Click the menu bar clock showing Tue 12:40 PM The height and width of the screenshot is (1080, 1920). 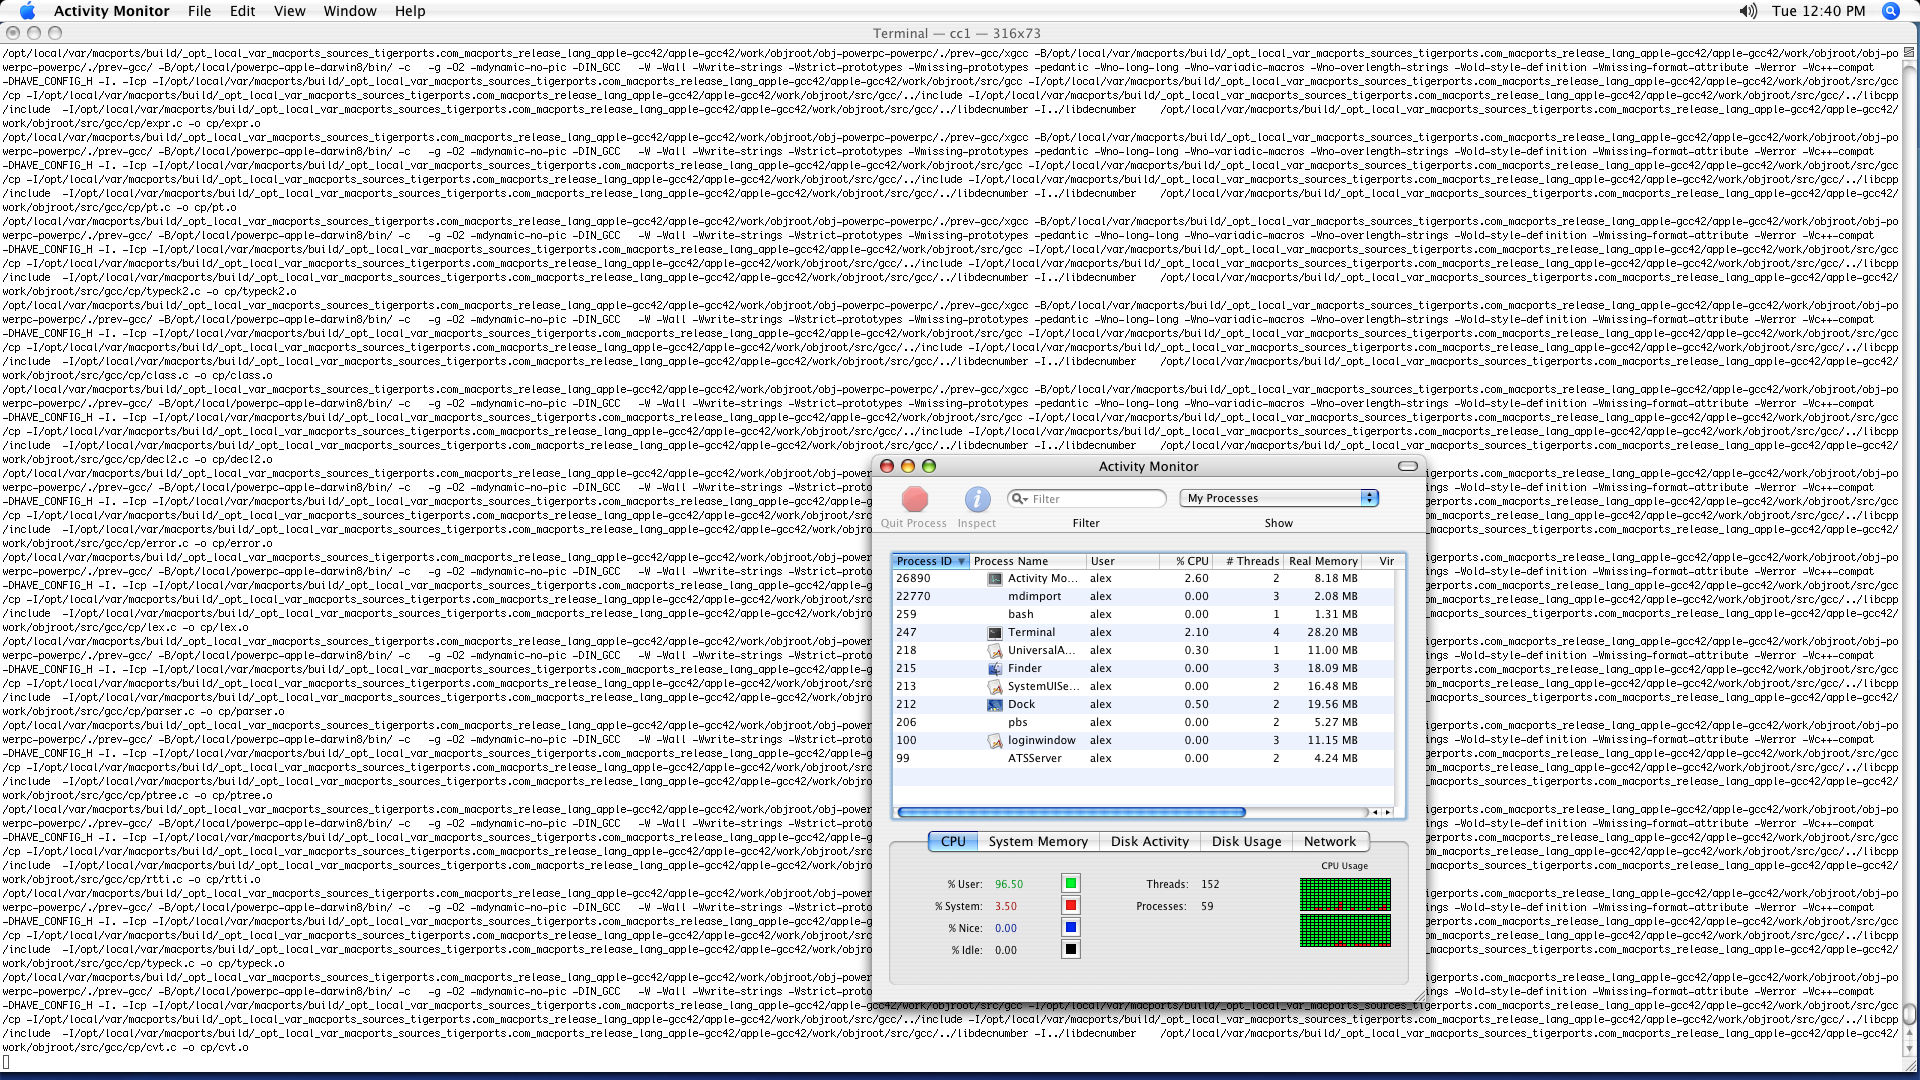[x=1818, y=11]
